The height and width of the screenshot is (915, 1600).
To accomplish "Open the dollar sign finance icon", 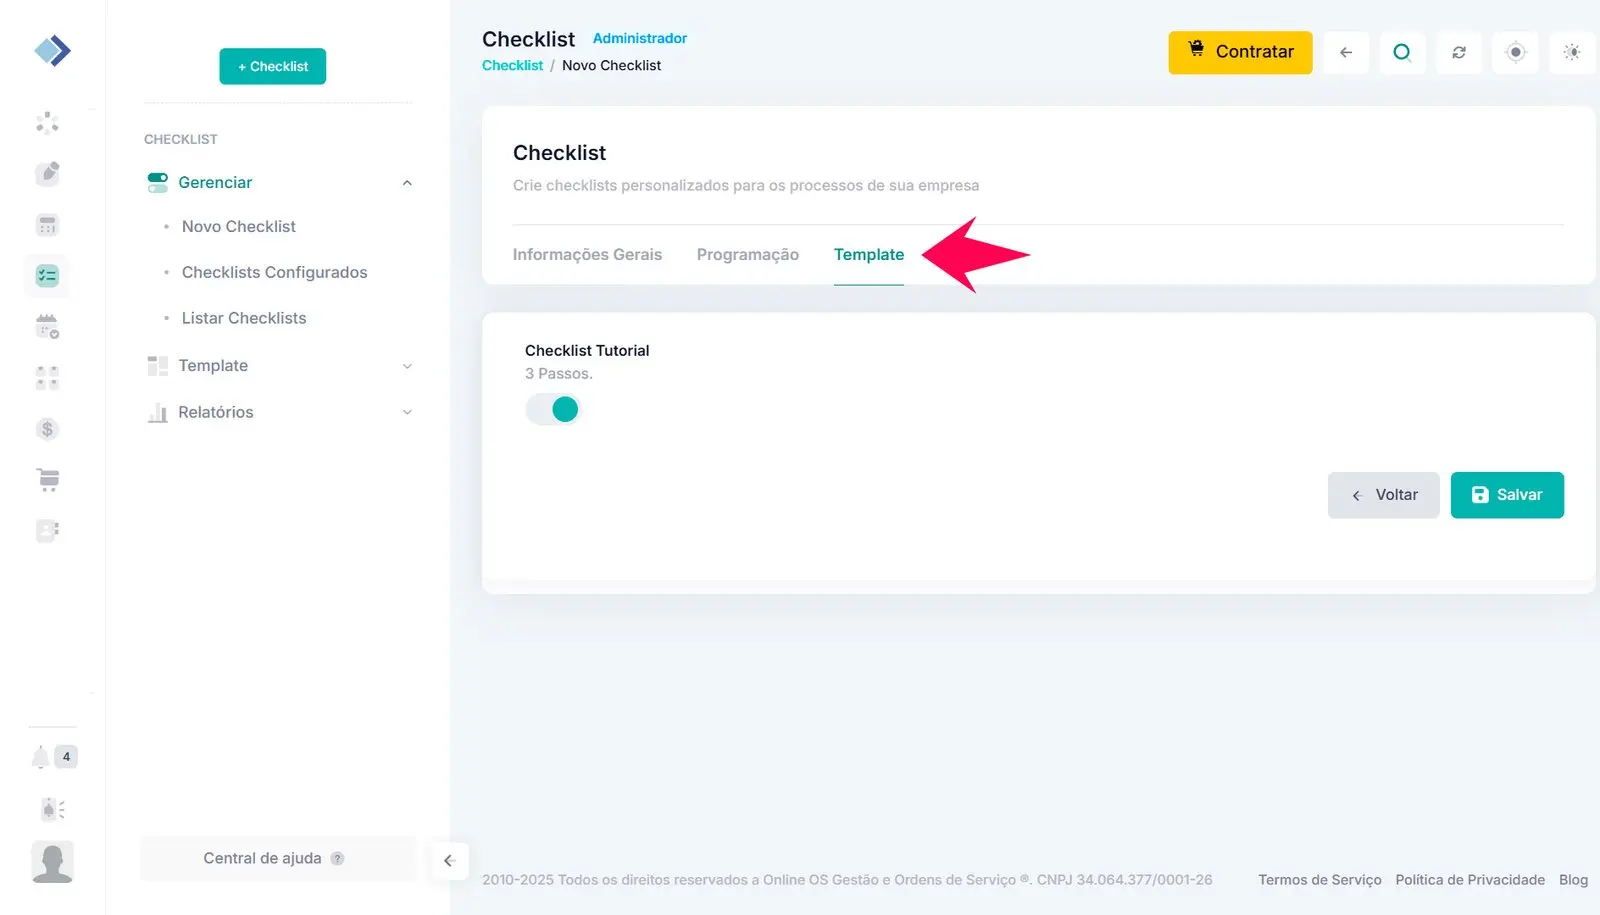I will 47,429.
